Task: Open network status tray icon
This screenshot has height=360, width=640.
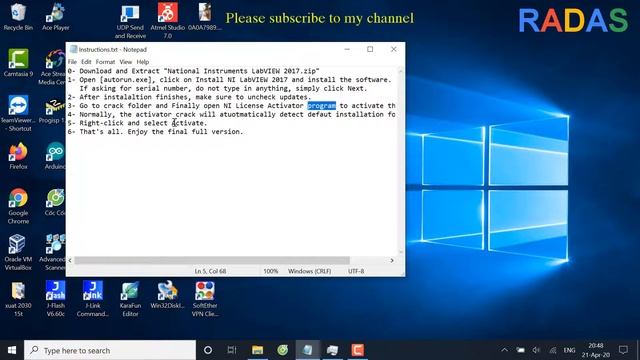Action: point(552,350)
